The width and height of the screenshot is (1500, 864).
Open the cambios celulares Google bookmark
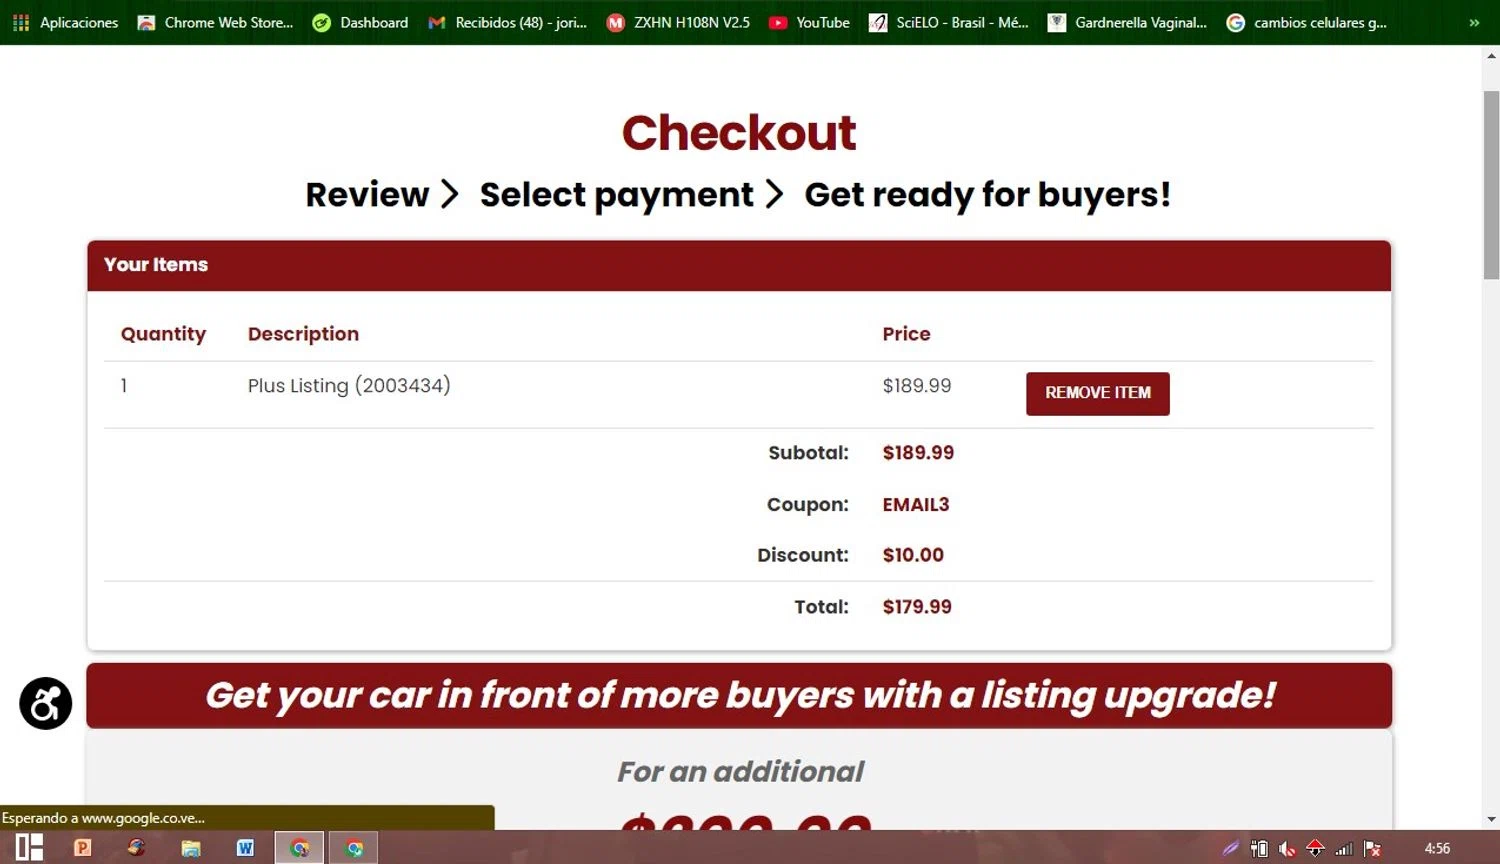point(1306,22)
